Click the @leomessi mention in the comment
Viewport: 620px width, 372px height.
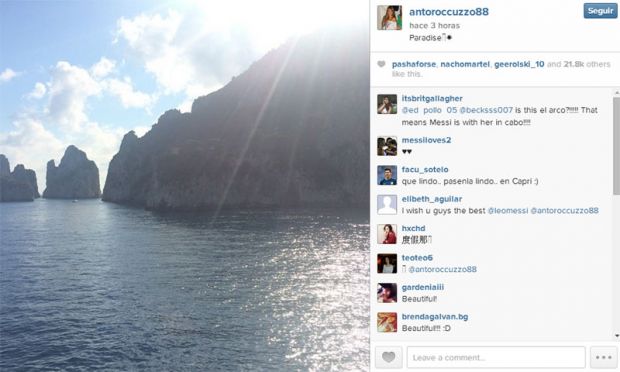pyautogui.click(x=508, y=211)
